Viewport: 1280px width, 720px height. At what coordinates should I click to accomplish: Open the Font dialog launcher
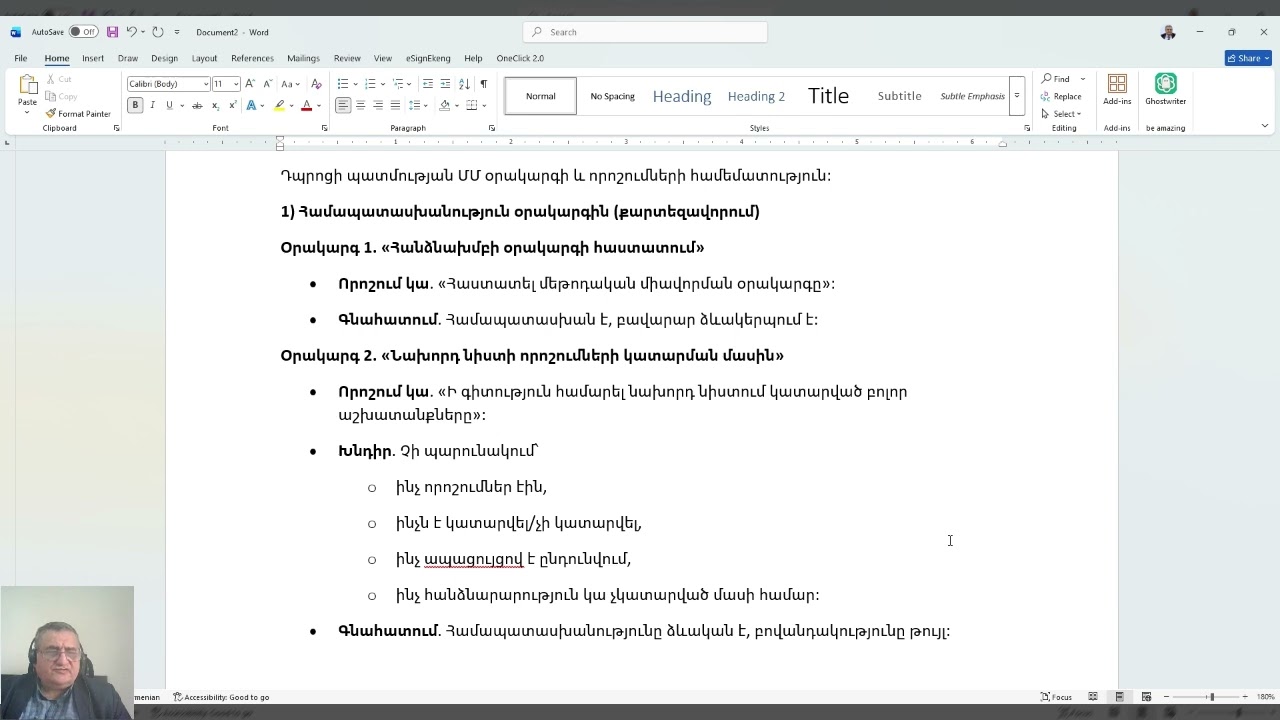tap(324, 128)
